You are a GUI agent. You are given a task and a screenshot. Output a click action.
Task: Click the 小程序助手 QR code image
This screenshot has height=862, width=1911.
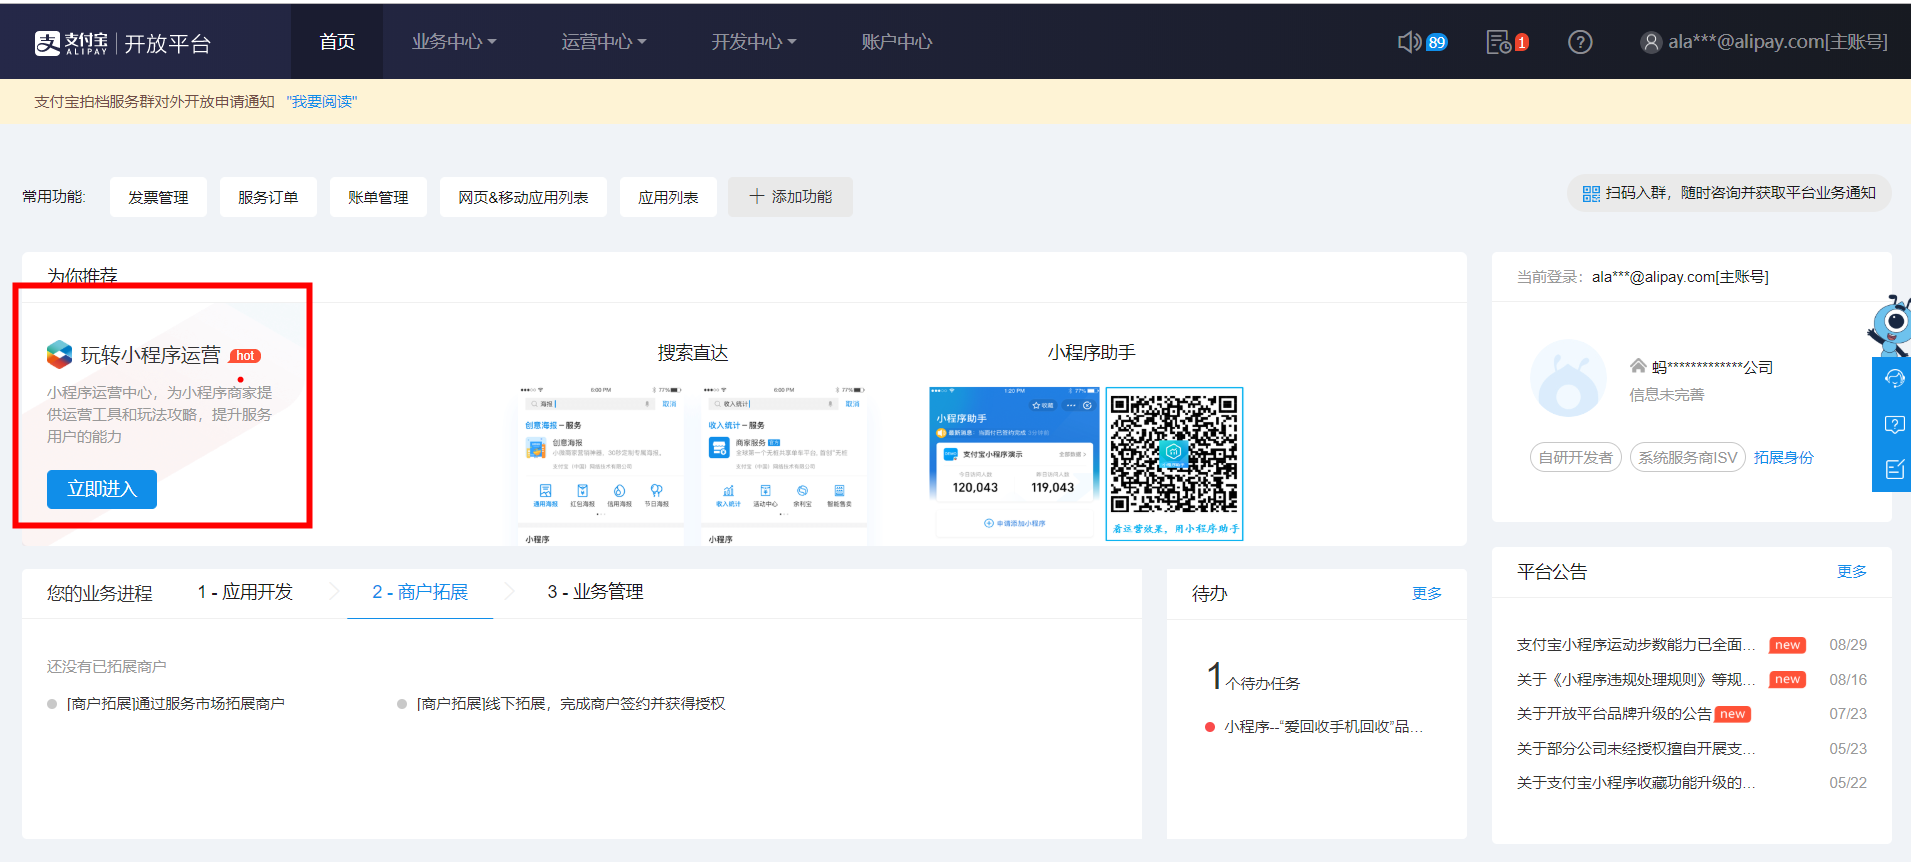coord(1174,464)
